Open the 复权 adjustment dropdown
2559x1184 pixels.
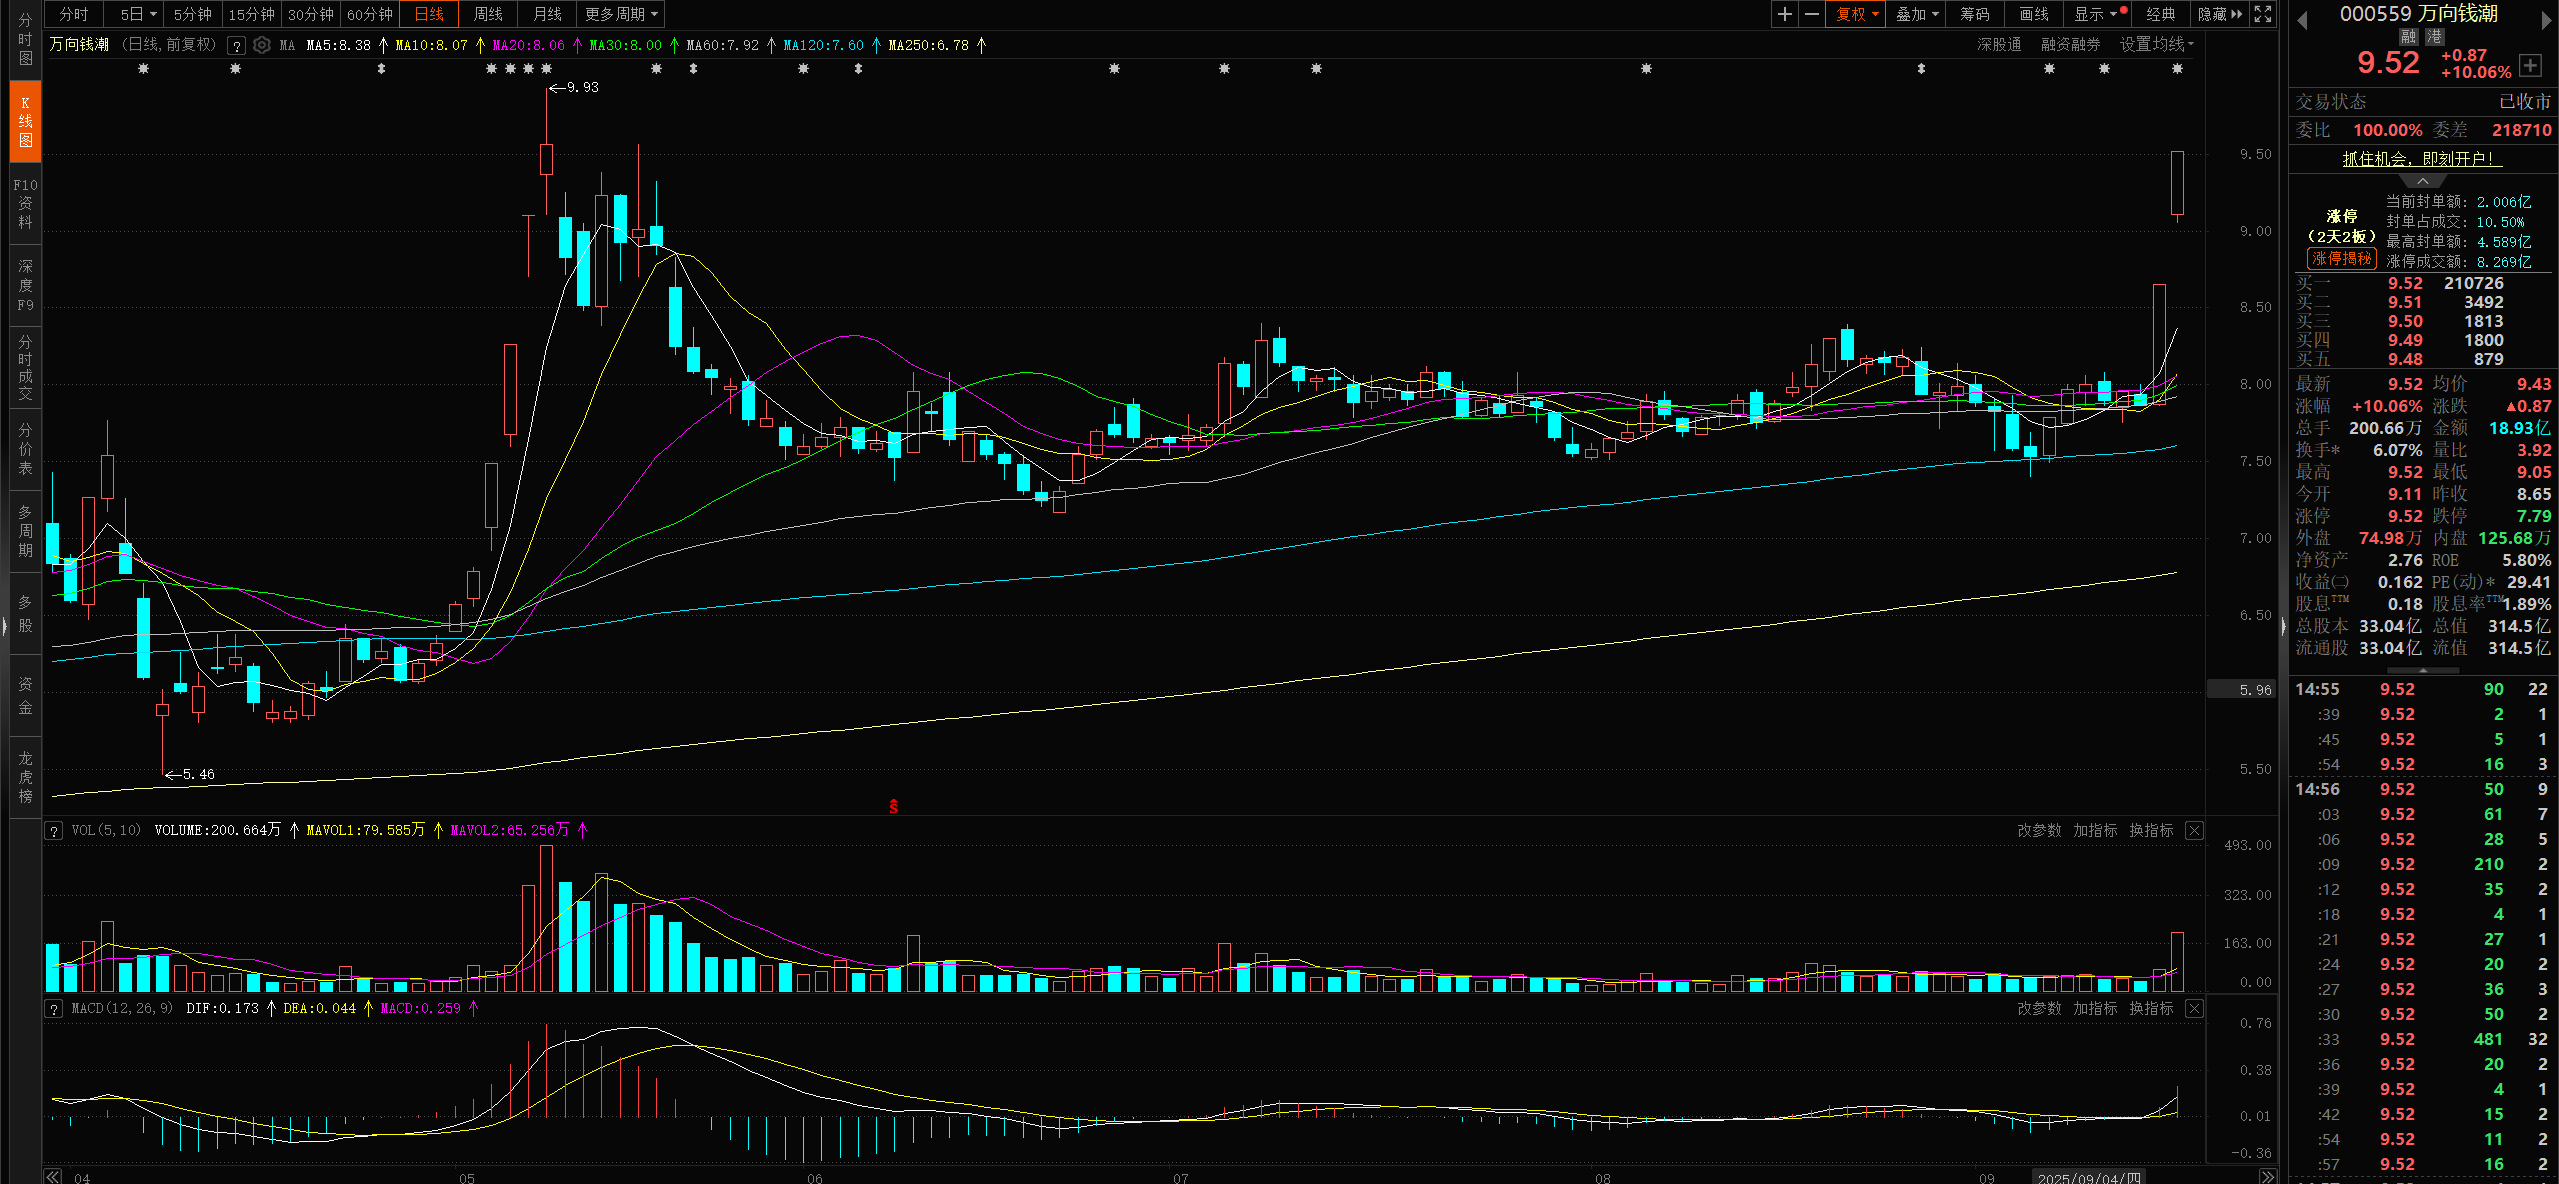[1857, 14]
